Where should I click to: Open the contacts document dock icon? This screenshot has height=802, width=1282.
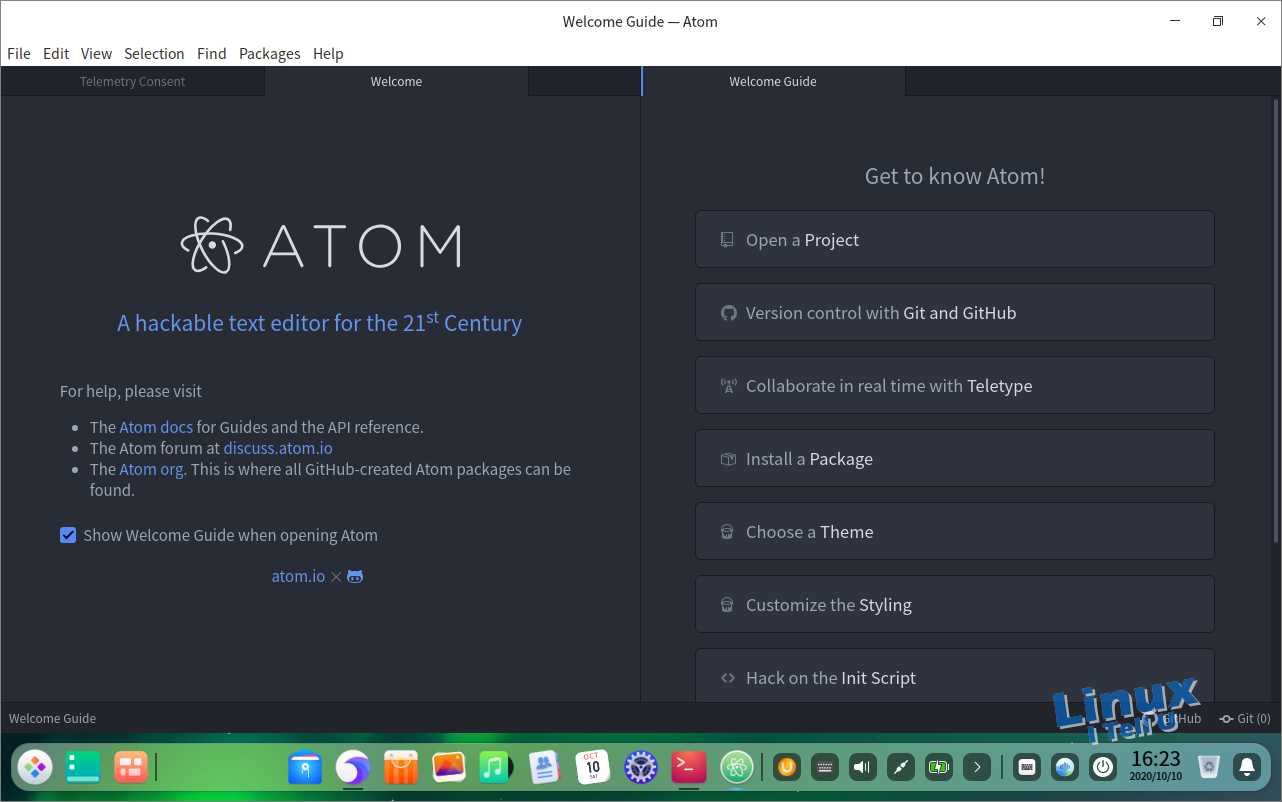coord(544,767)
